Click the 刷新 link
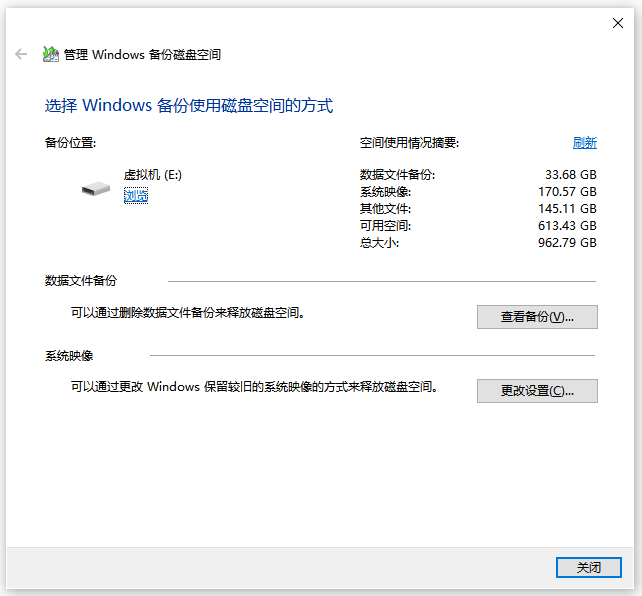Image resolution: width=642 pixels, height=596 pixels. pos(584,143)
